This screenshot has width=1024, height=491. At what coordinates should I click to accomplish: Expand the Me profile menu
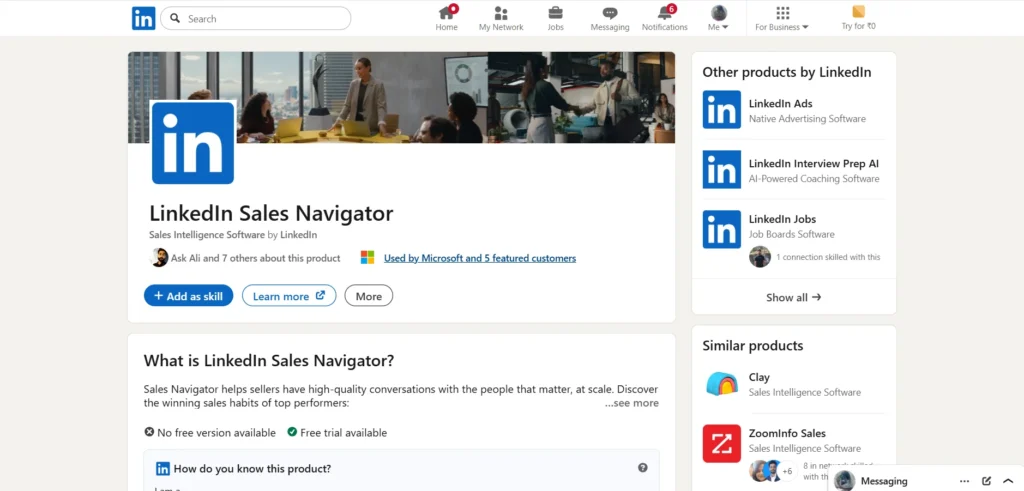click(x=718, y=18)
